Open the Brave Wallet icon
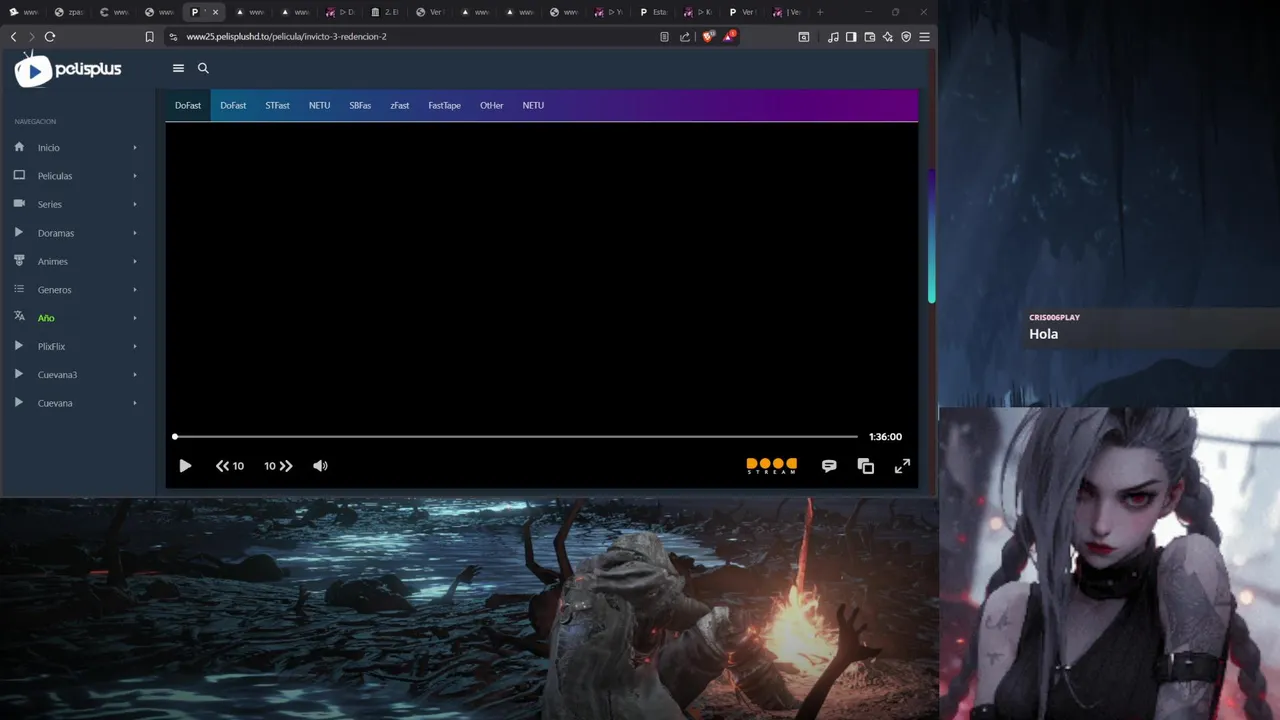The height and width of the screenshot is (720, 1280). pyautogui.click(x=870, y=37)
